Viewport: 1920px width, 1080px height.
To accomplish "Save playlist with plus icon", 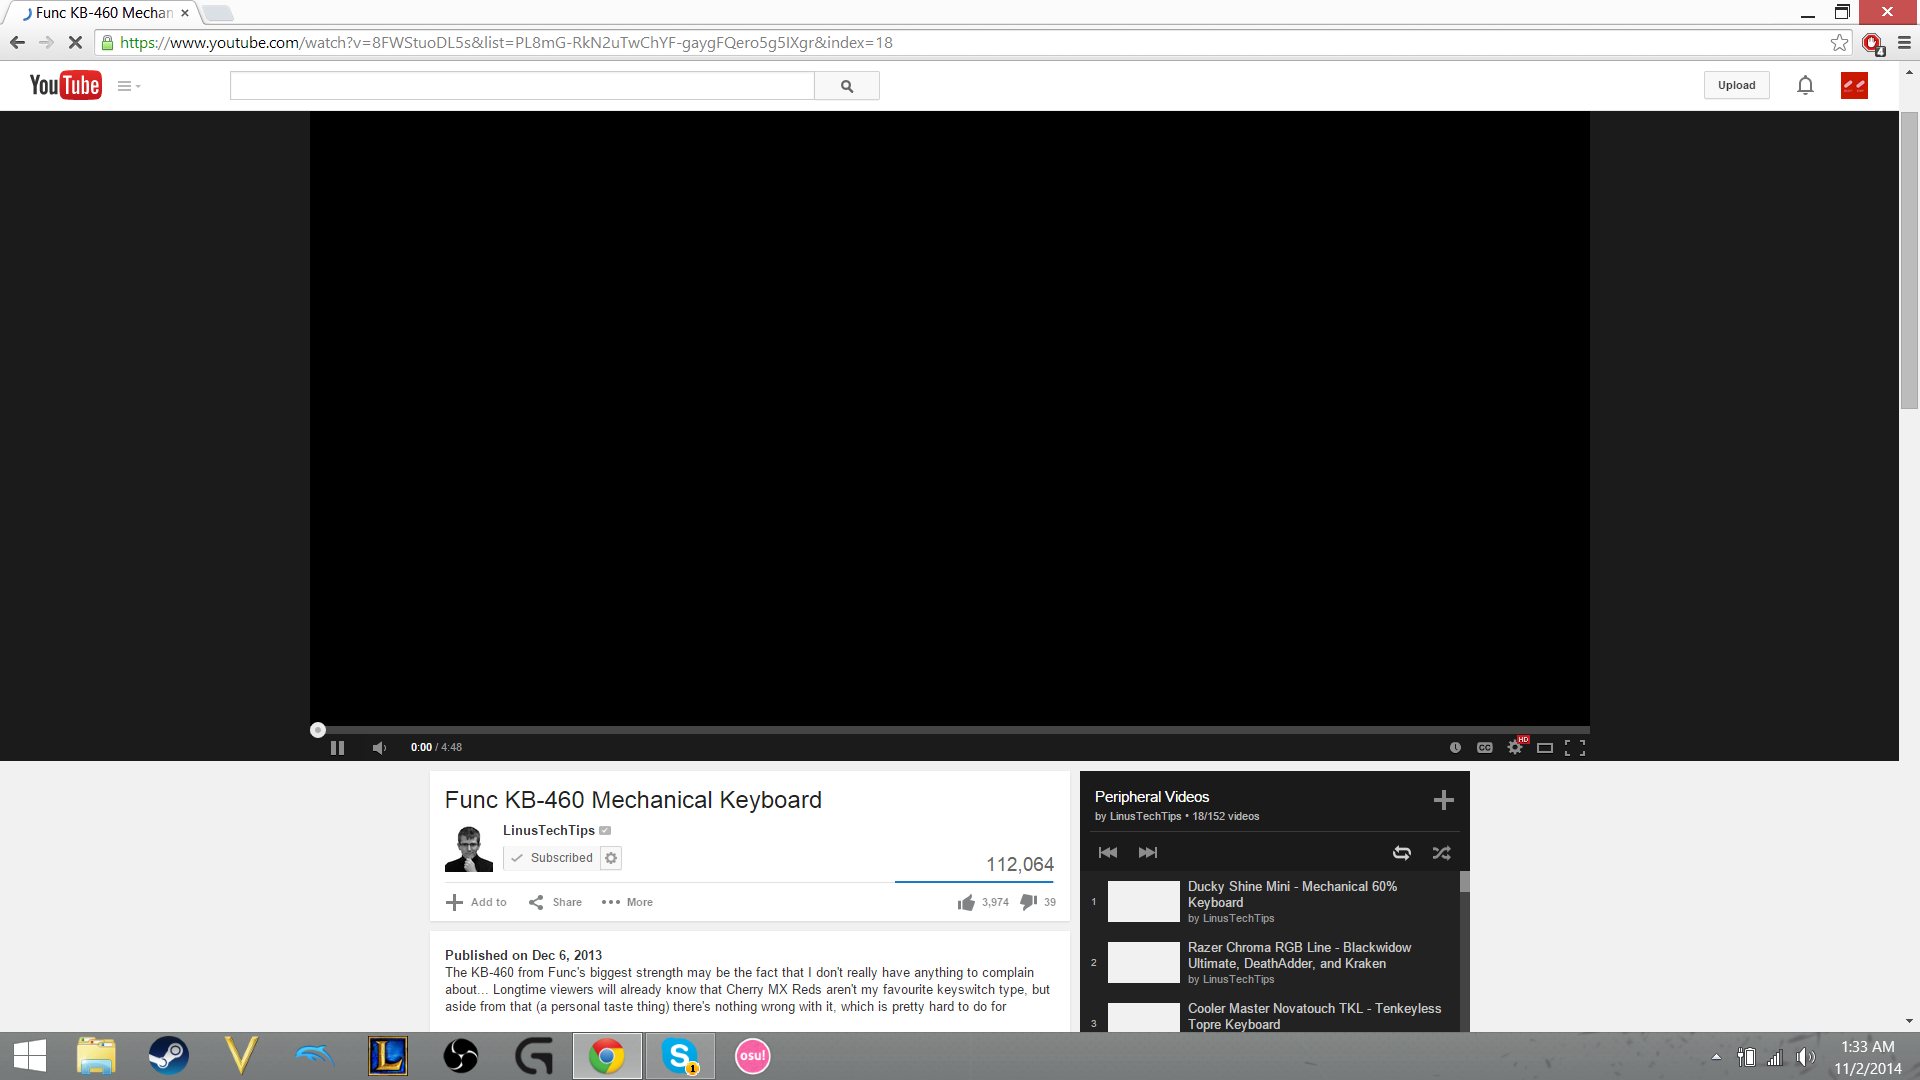I will [1443, 800].
